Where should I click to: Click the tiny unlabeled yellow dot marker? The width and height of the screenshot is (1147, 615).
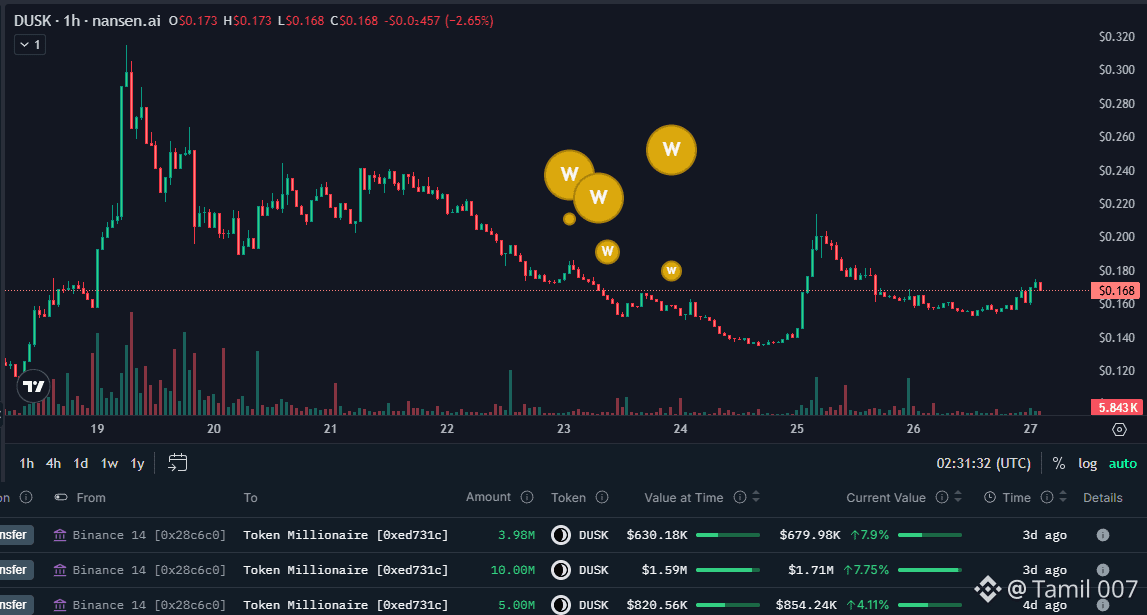coord(569,219)
